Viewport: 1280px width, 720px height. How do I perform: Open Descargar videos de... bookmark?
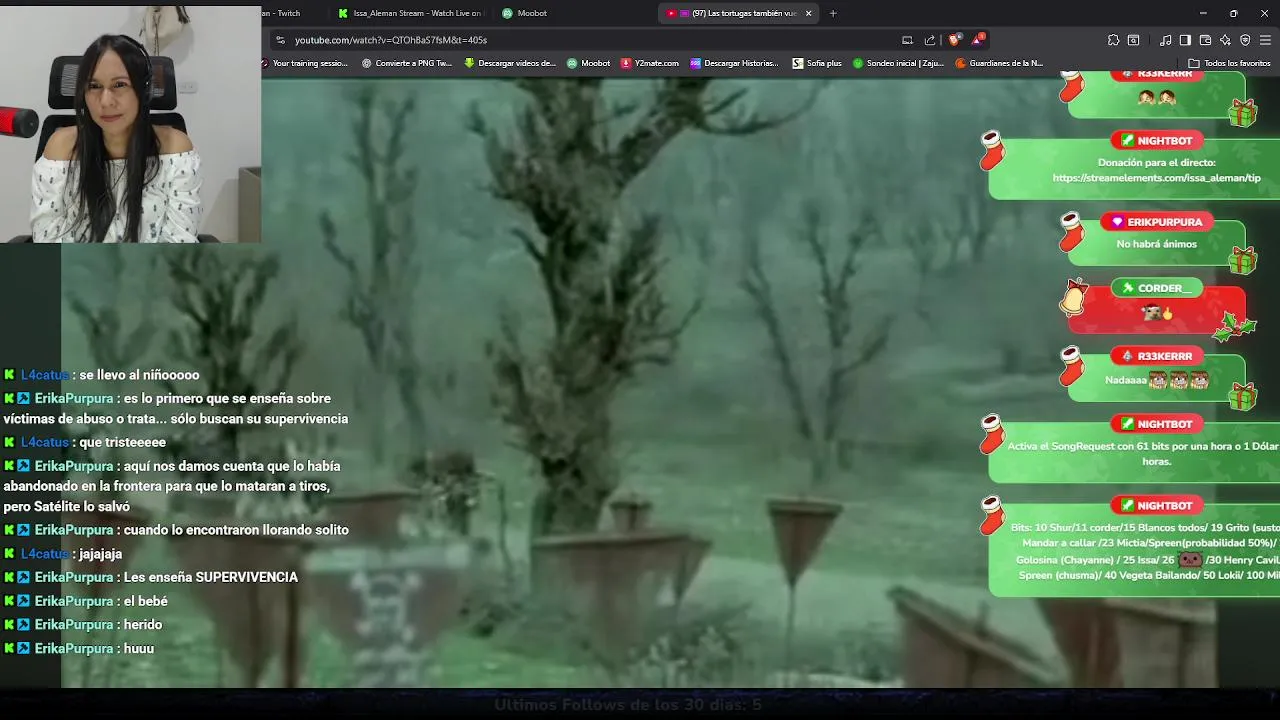click(x=510, y=63)
